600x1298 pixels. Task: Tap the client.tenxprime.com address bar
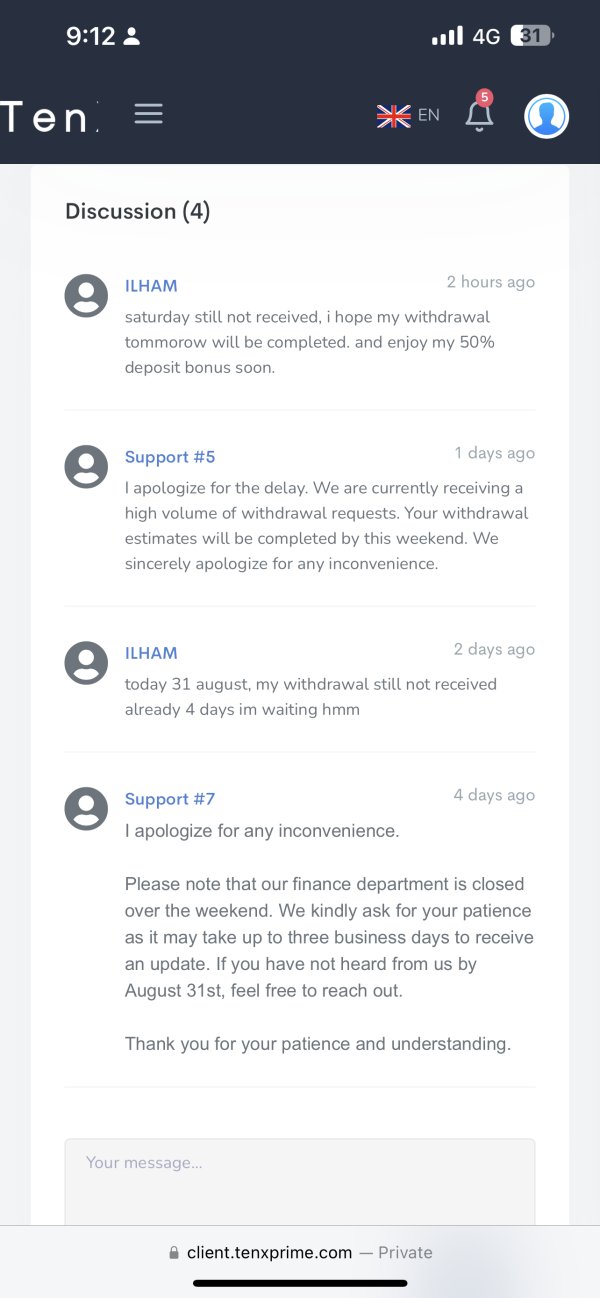(300, 1252)
